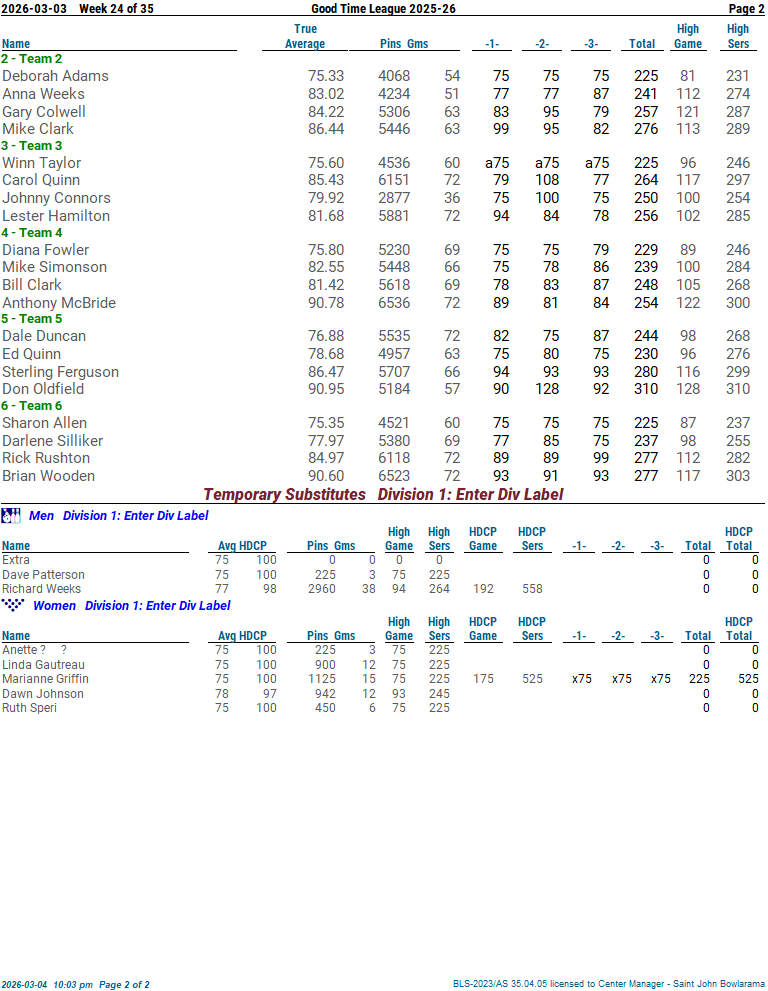Click the Men division bowling icon
This screenshot has width=768, height=991.
point(11,516)
